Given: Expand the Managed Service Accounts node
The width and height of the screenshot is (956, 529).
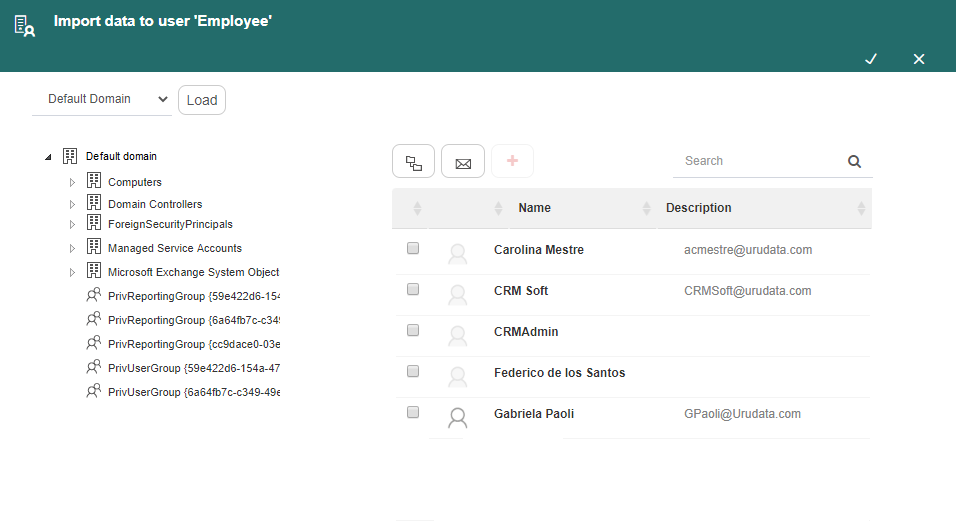Looking at the screenshot, I should coord(72,248).
